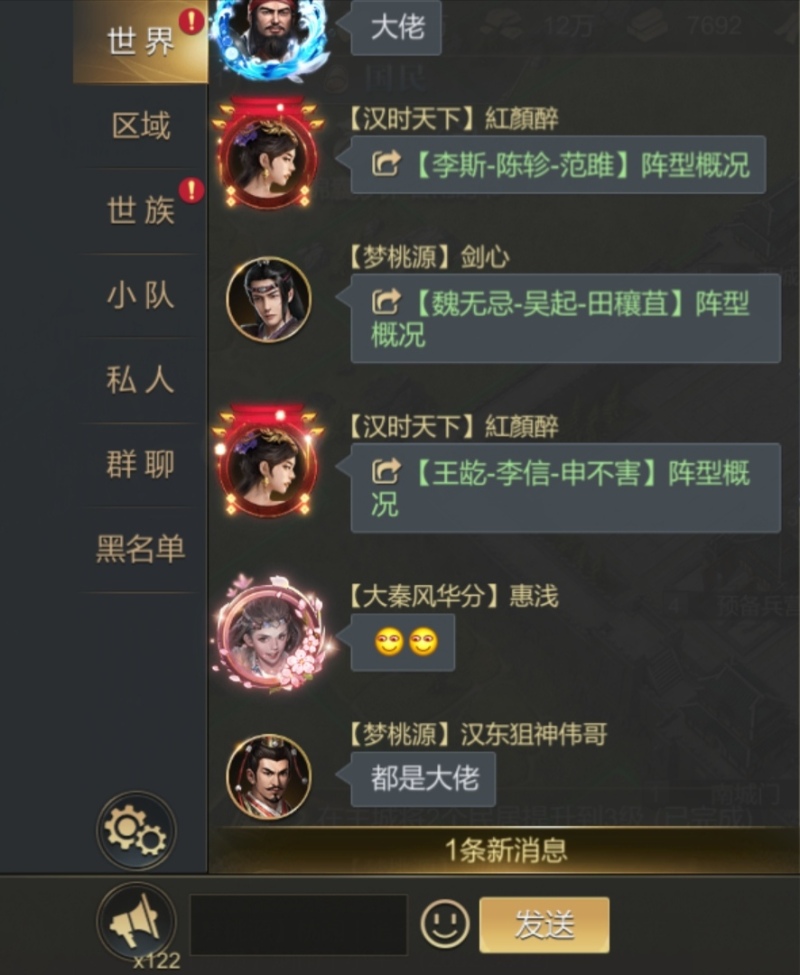Tap the megaphone broadcast icon
The image size is (800, 975).
(x=136, y=922)
